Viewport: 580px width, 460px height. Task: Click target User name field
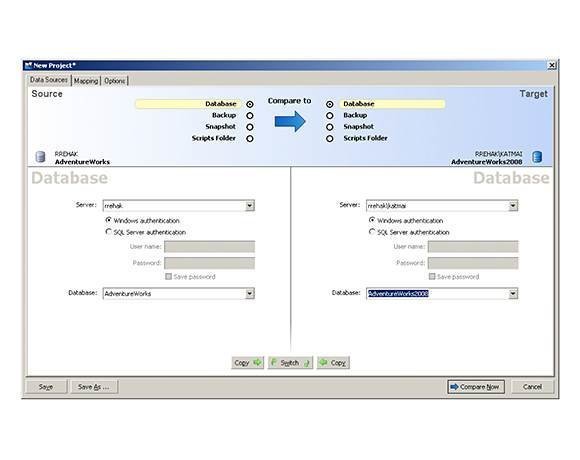473,247
